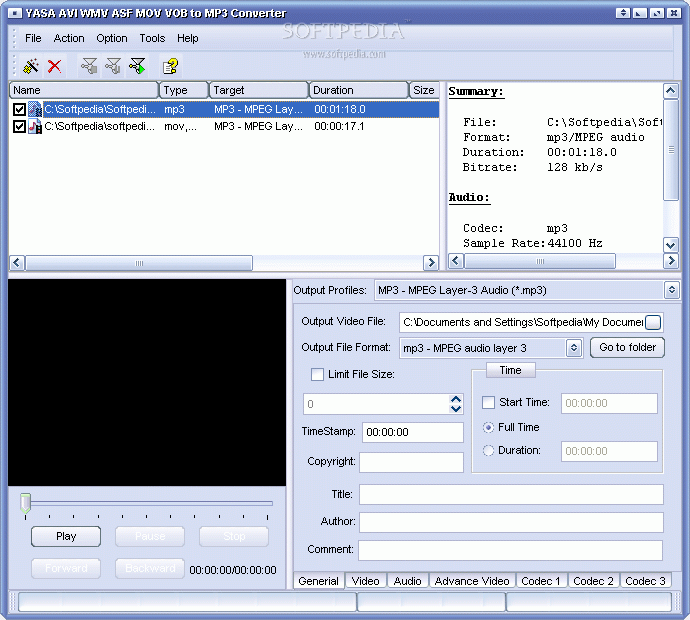690x620 pixels.
Task: Switch to the Video tab
Action: (366, 581)
